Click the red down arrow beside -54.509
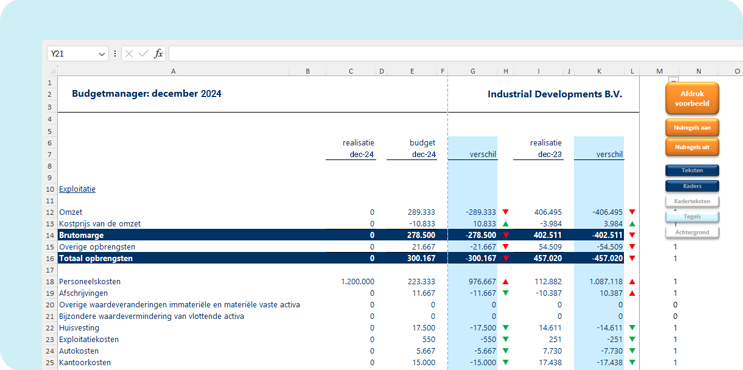Screen dimensions: 743x370 (x=632, y=246)
